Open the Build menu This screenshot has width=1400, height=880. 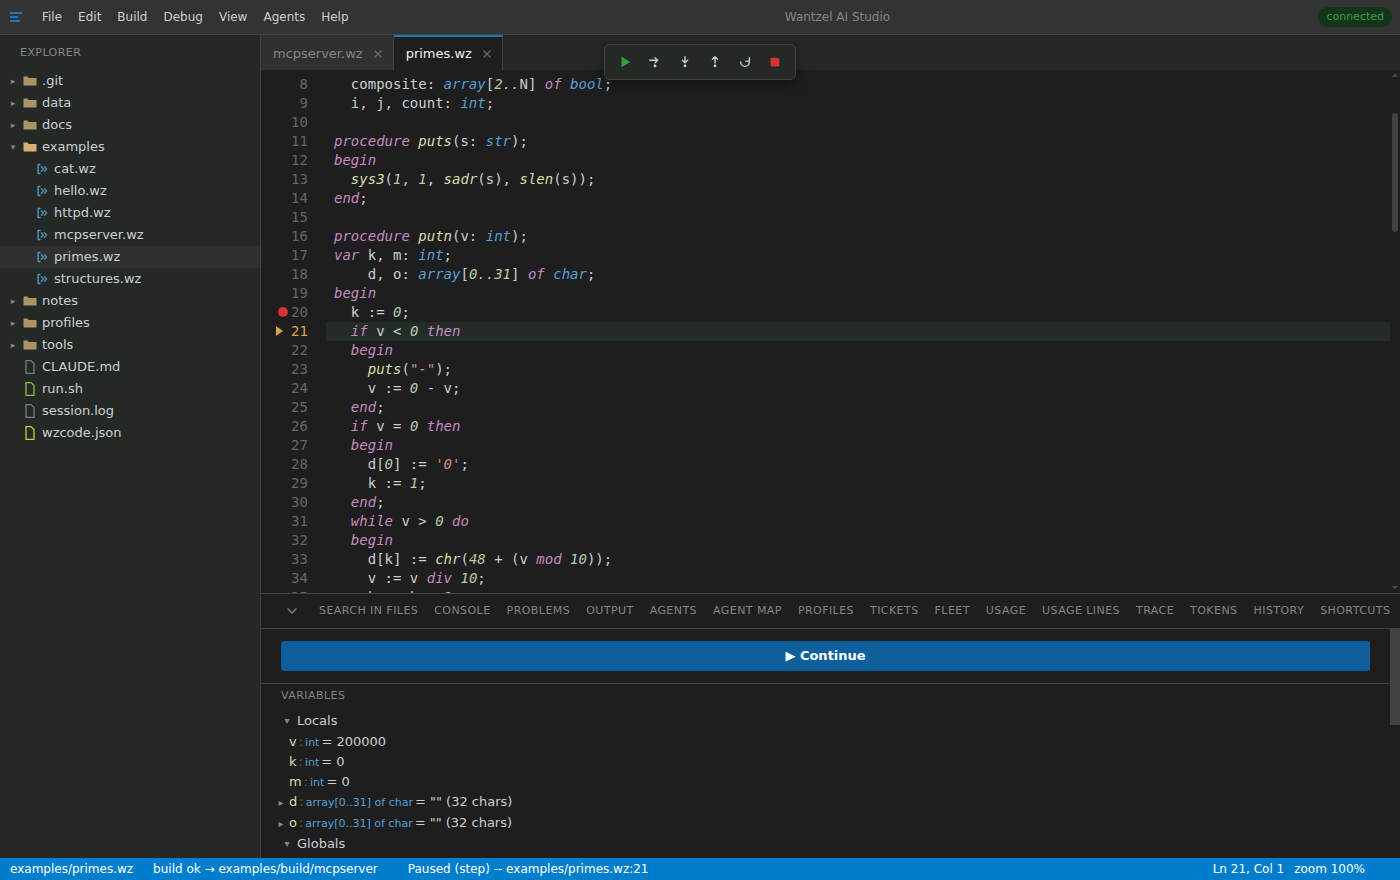132,17
